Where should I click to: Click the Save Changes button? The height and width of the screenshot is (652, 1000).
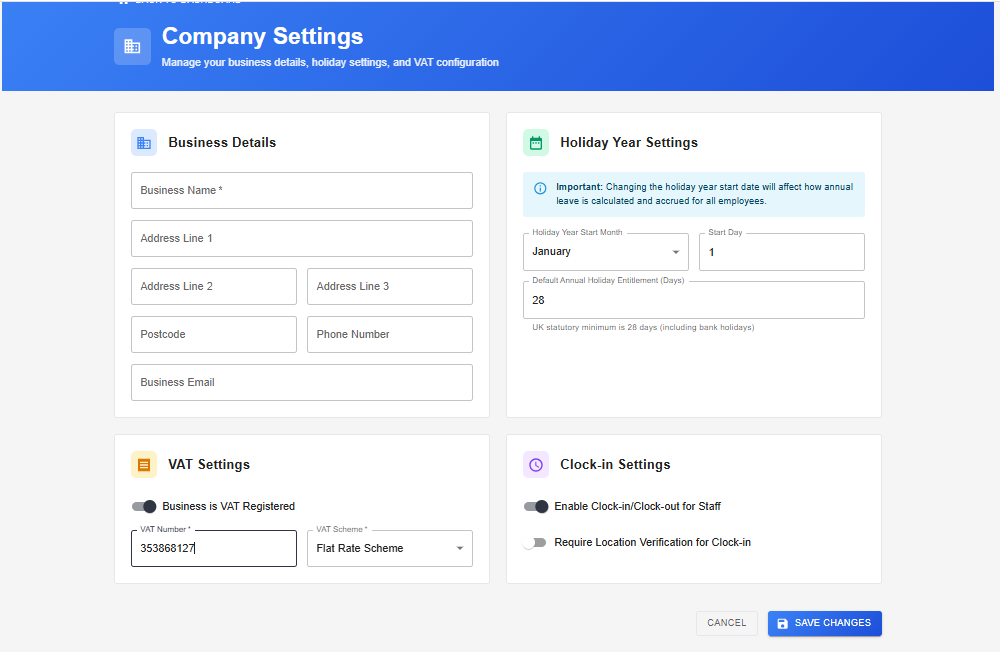pyautogui.click(x=825, y=623)
